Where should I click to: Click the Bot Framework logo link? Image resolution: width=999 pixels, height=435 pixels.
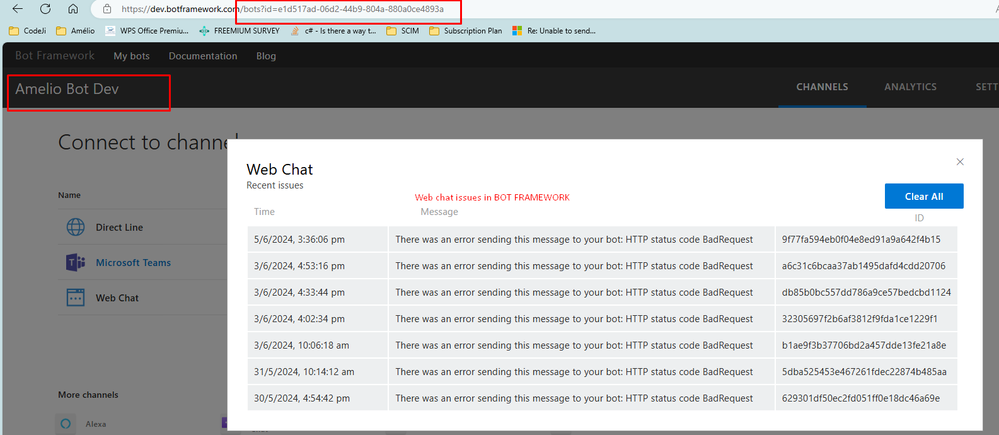[x=55, y=56]
